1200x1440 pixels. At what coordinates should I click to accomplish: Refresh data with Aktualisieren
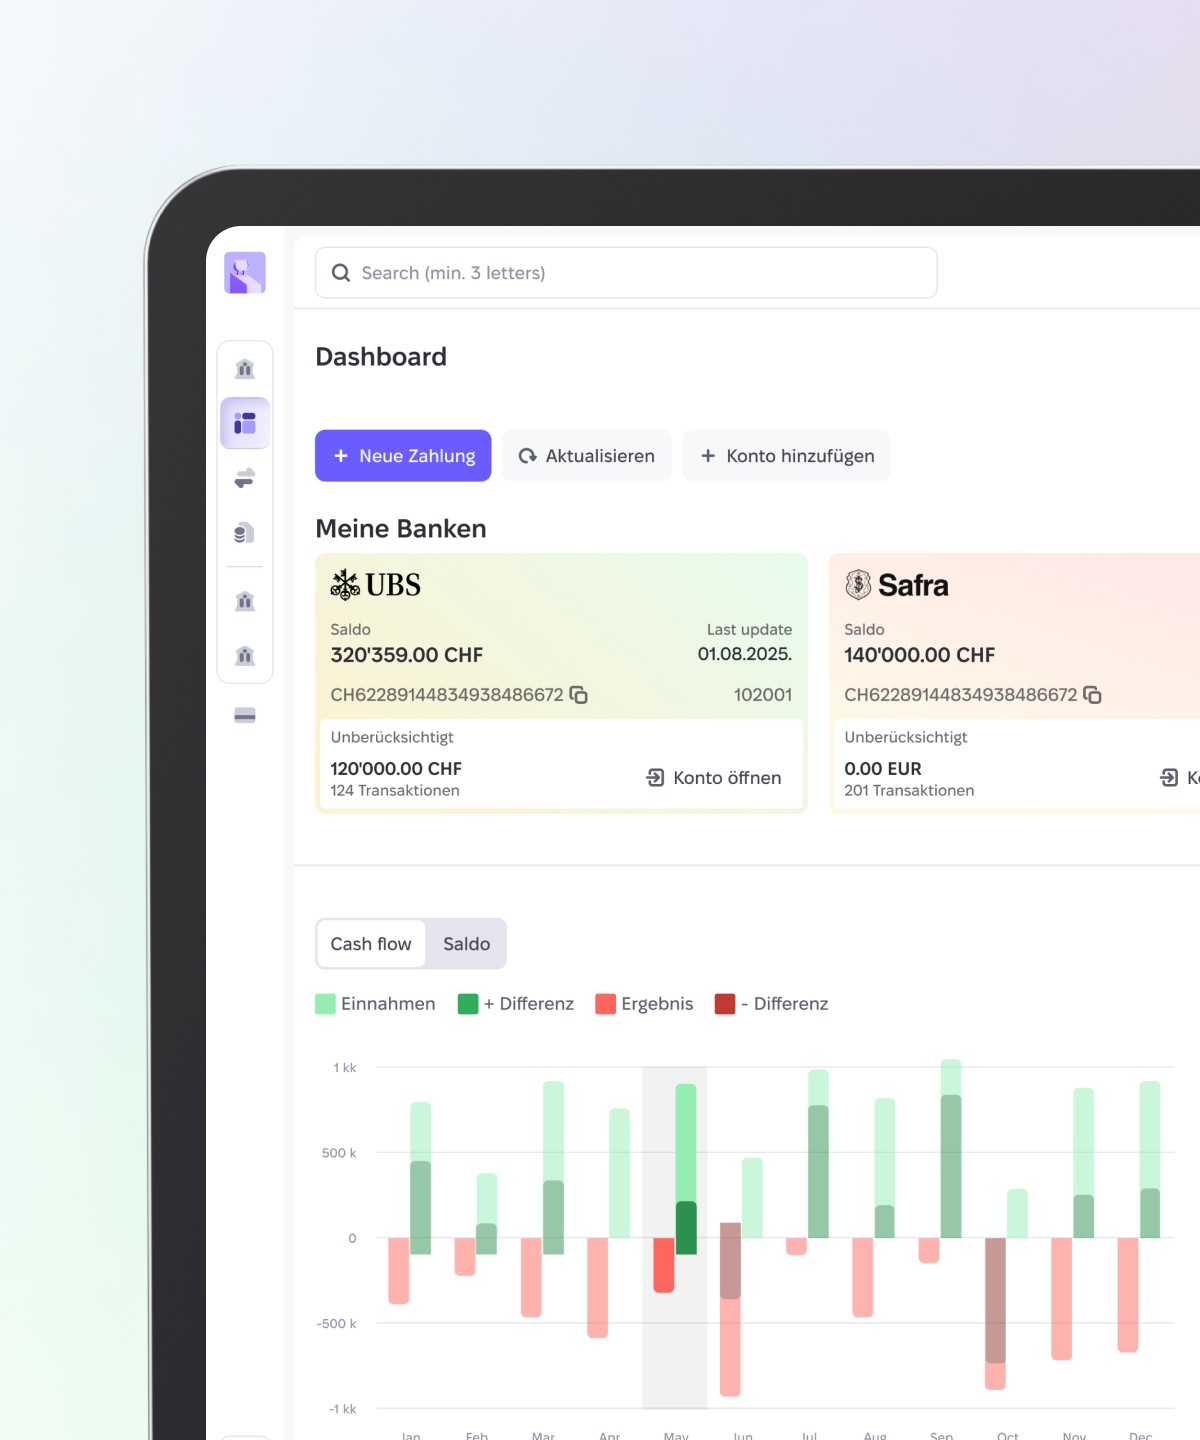click(x=587, y=456)
